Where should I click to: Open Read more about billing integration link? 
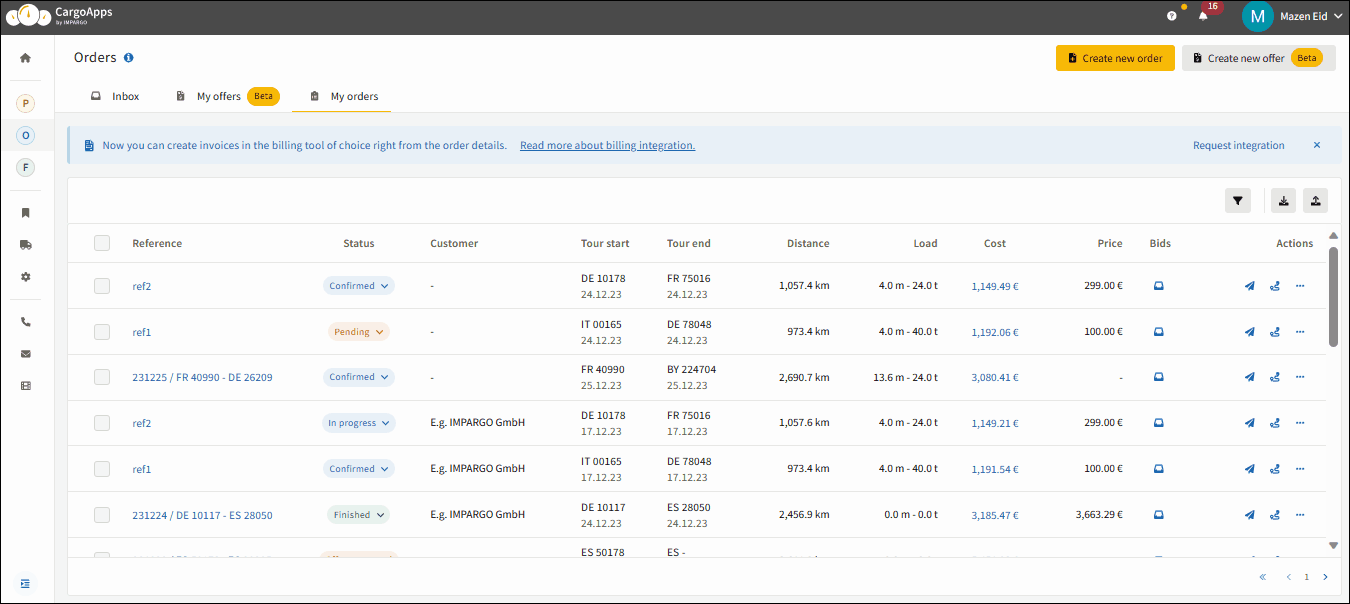607,146
